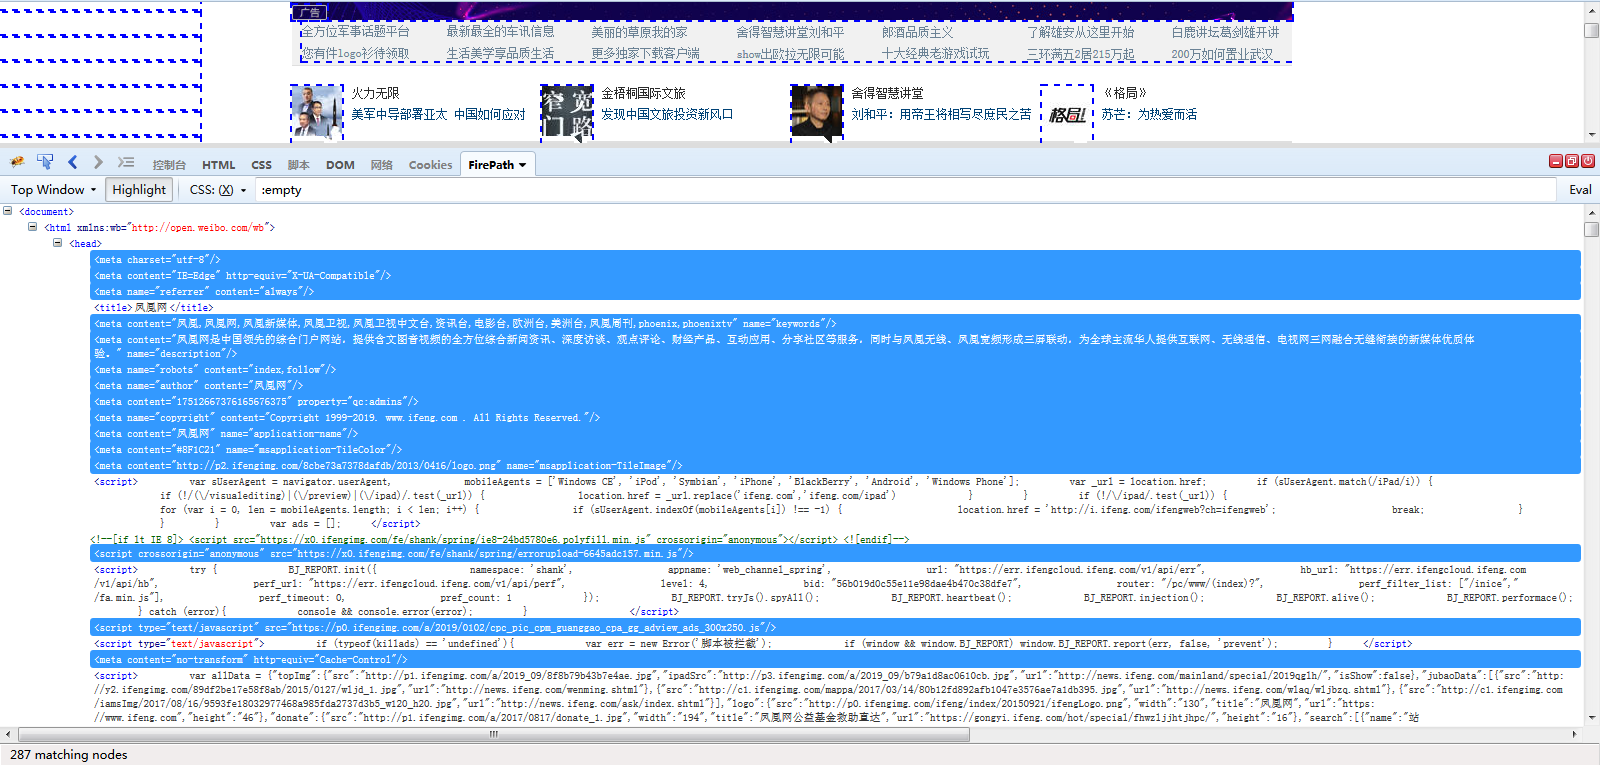Image resolution: width=1600 pixels, height=765 pixels.
Task: Select the msapplication-TileColor meta row
Action: tap(836, 449)
